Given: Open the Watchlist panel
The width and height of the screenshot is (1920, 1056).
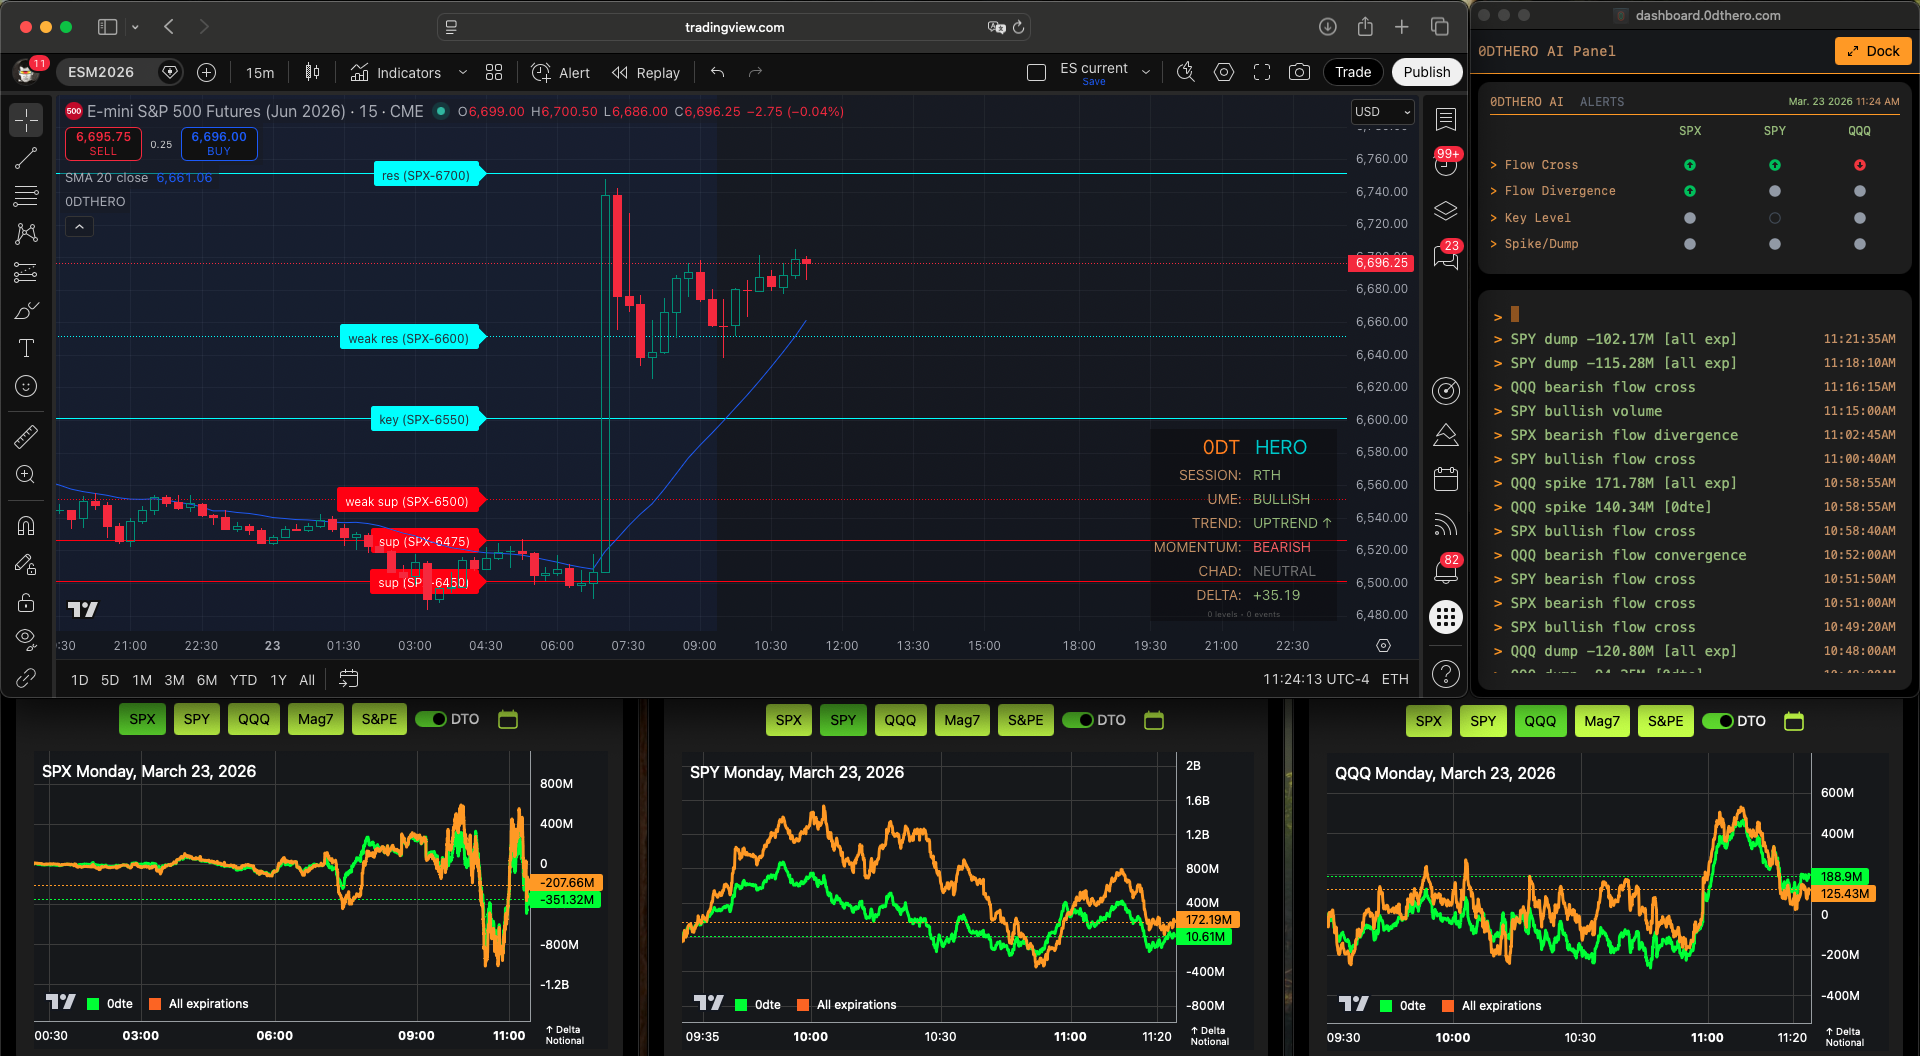Looking at the screenshot, I should click(x=1445, y=119).
